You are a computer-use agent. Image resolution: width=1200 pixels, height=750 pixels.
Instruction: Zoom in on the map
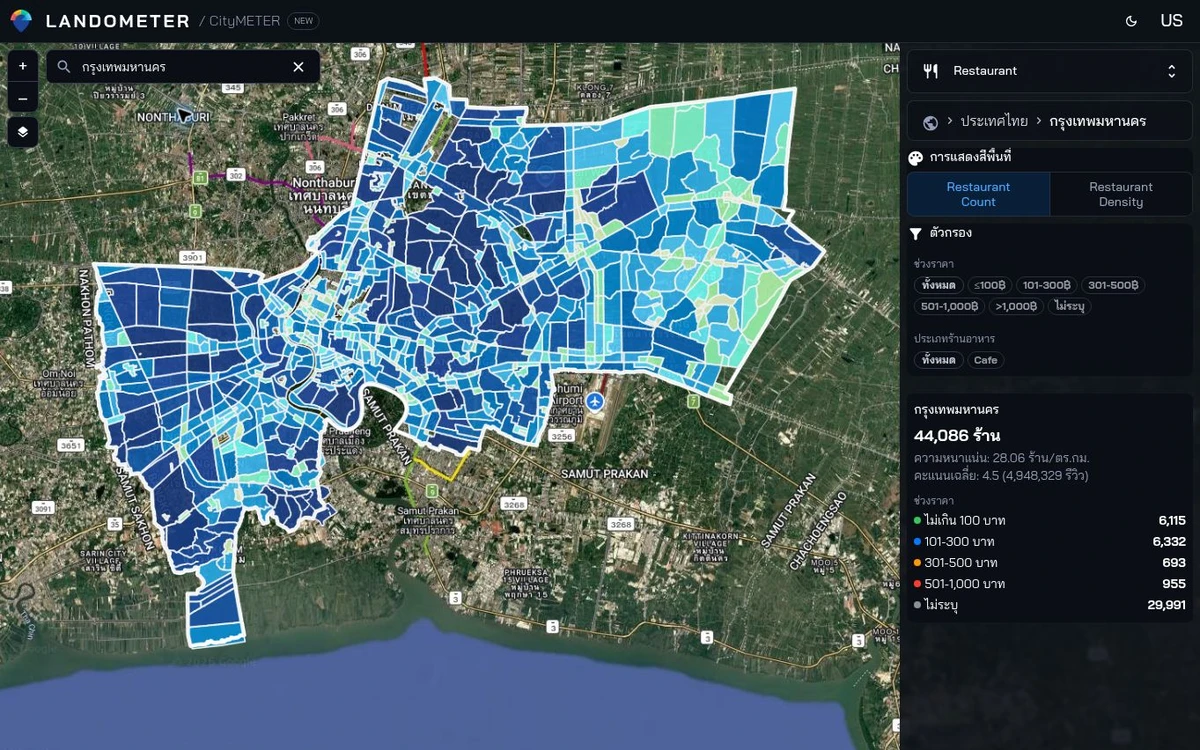(x=22, y=66)
